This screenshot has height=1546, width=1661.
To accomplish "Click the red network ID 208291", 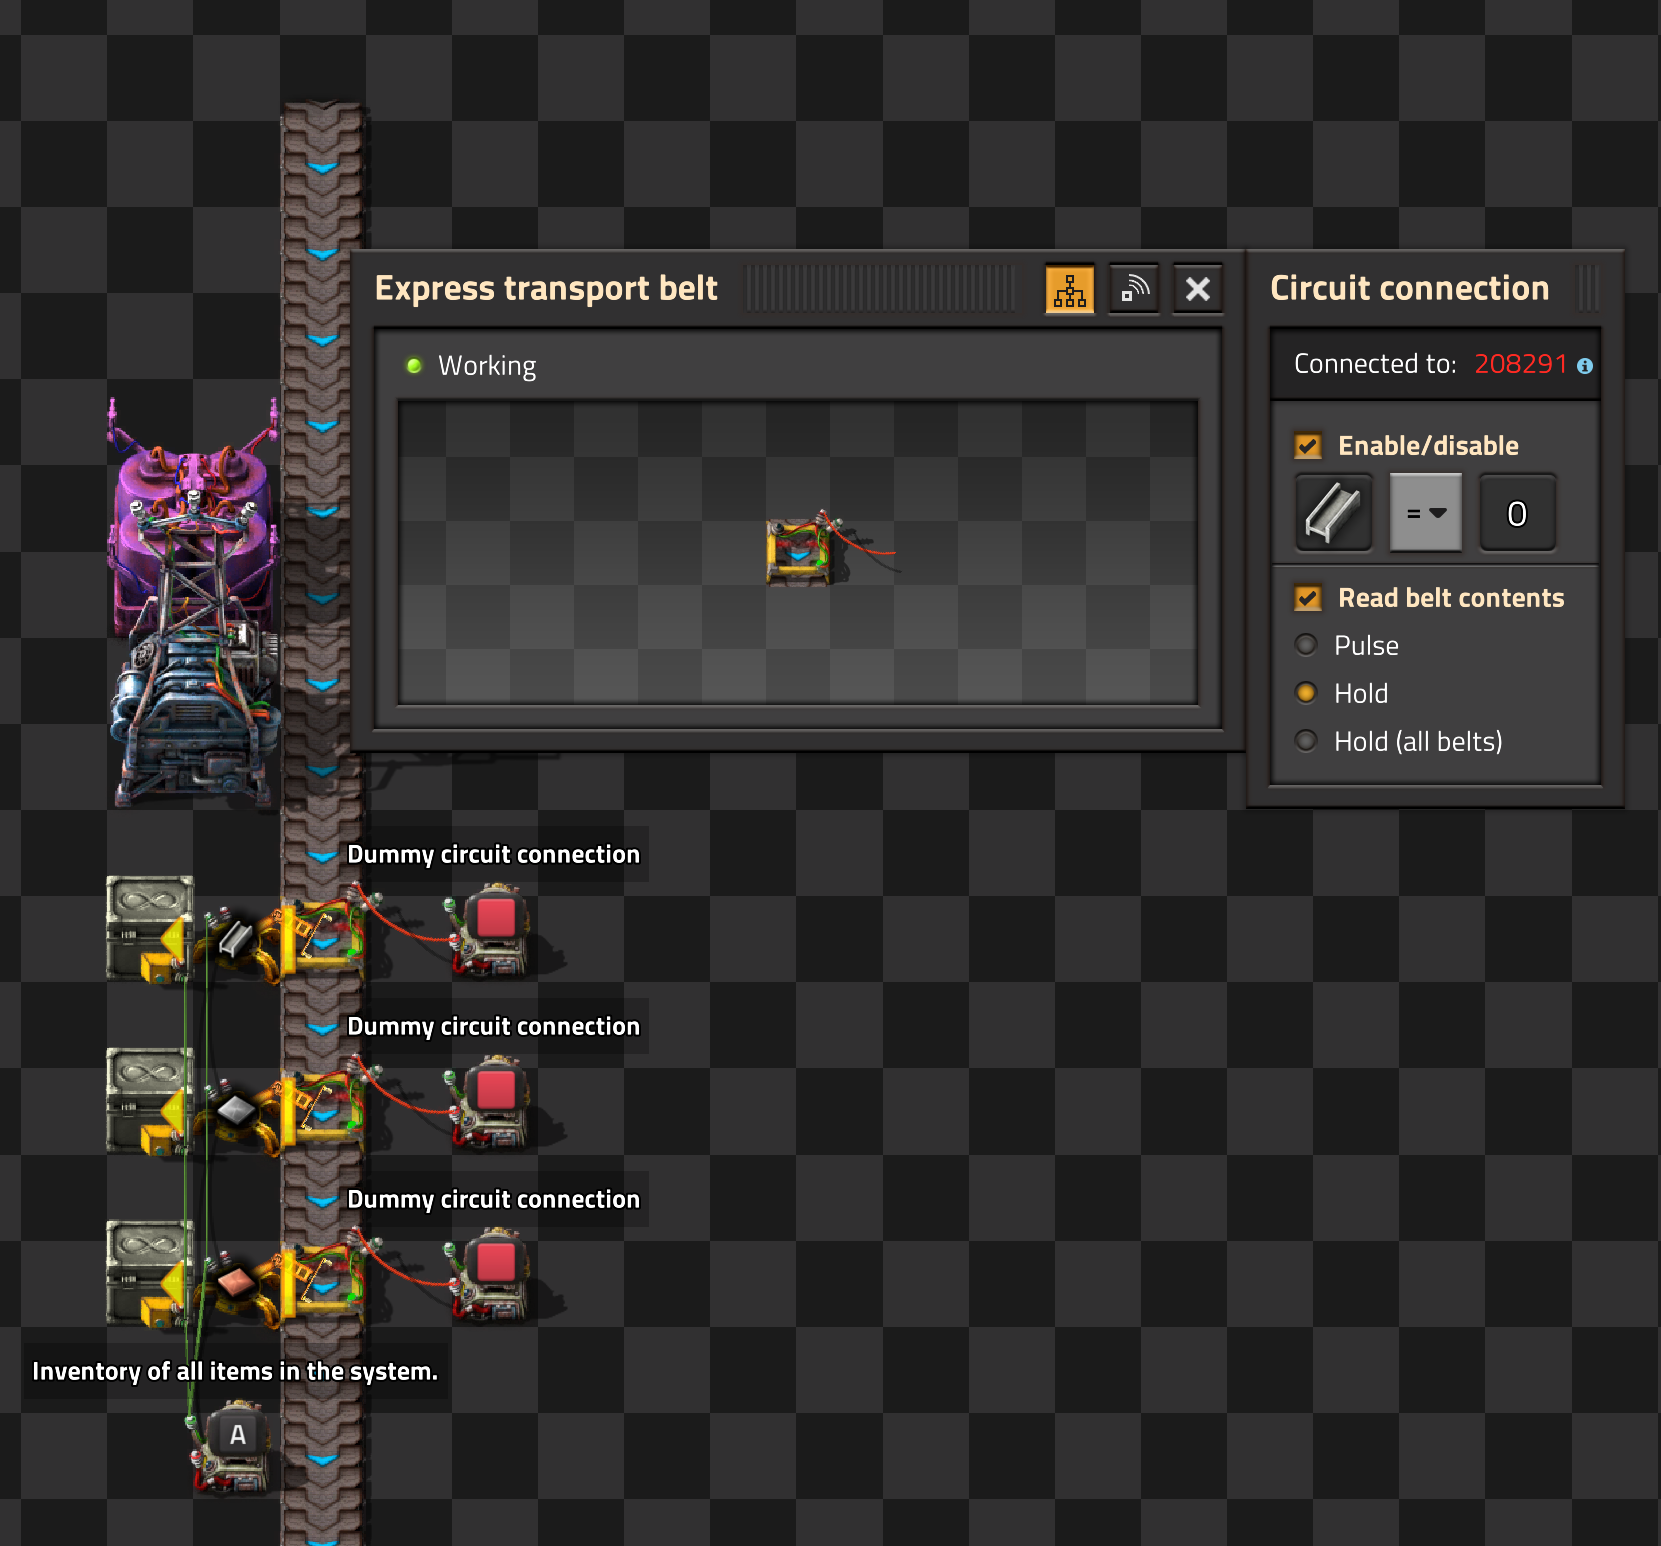I will 1520,364.
